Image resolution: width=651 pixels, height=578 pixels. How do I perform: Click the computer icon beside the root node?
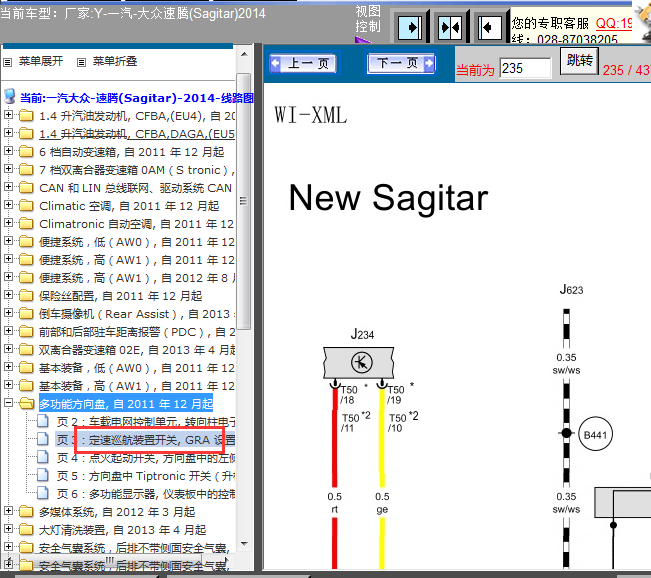[10, 96]
